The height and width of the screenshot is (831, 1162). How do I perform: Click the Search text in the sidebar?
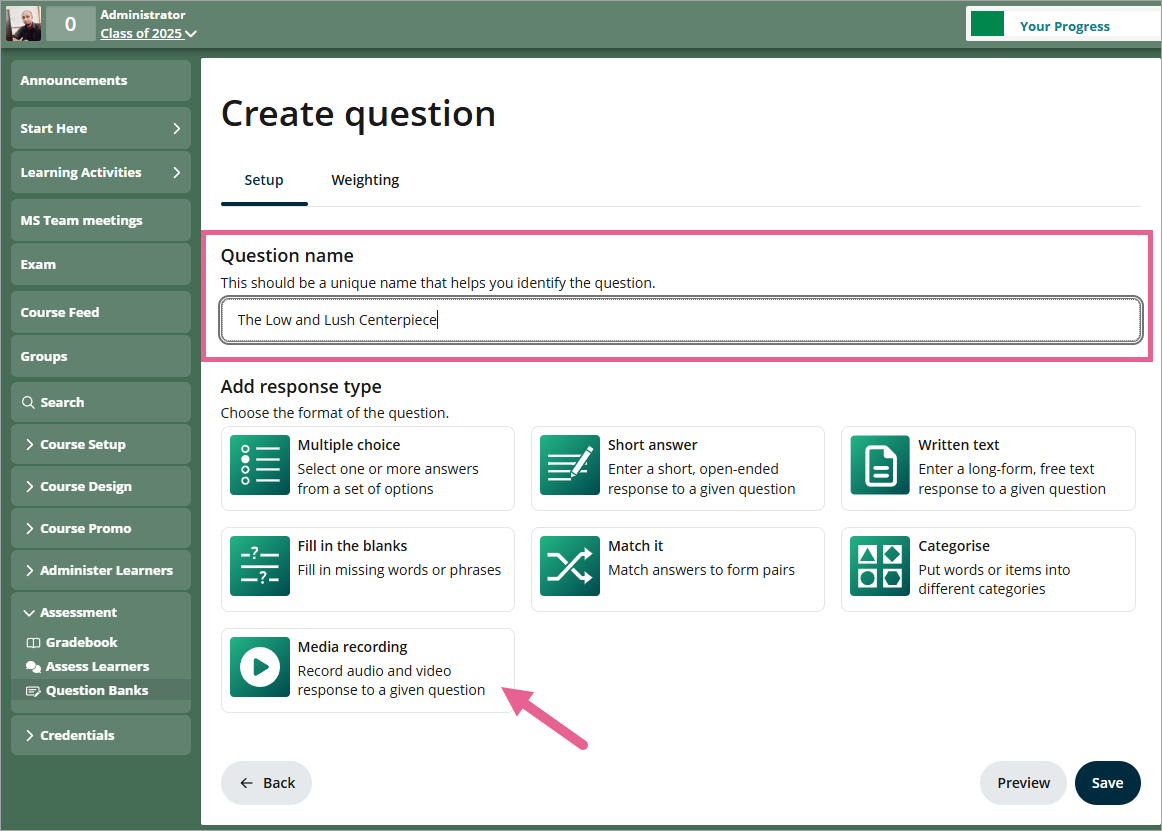62,403
